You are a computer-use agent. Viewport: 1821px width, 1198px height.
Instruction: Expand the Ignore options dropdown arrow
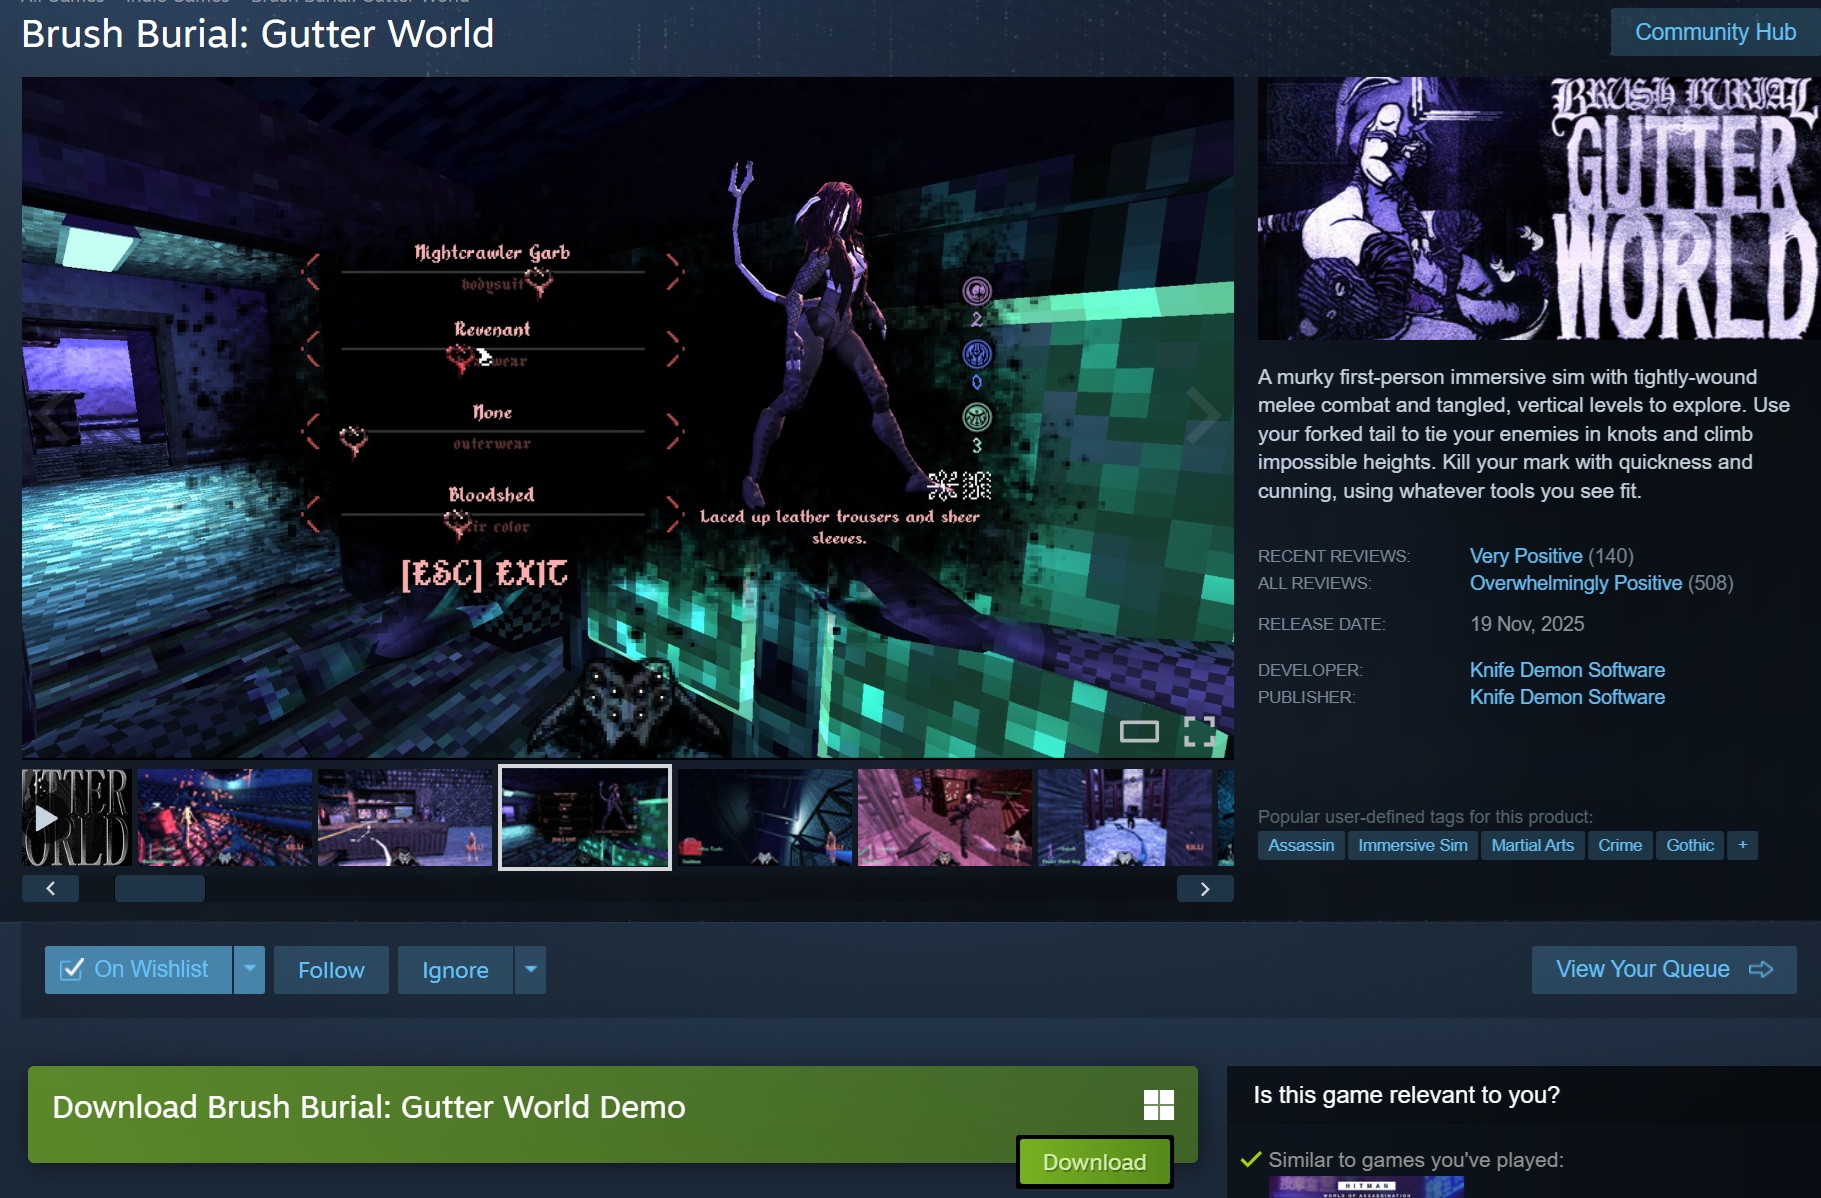(531, 970)
